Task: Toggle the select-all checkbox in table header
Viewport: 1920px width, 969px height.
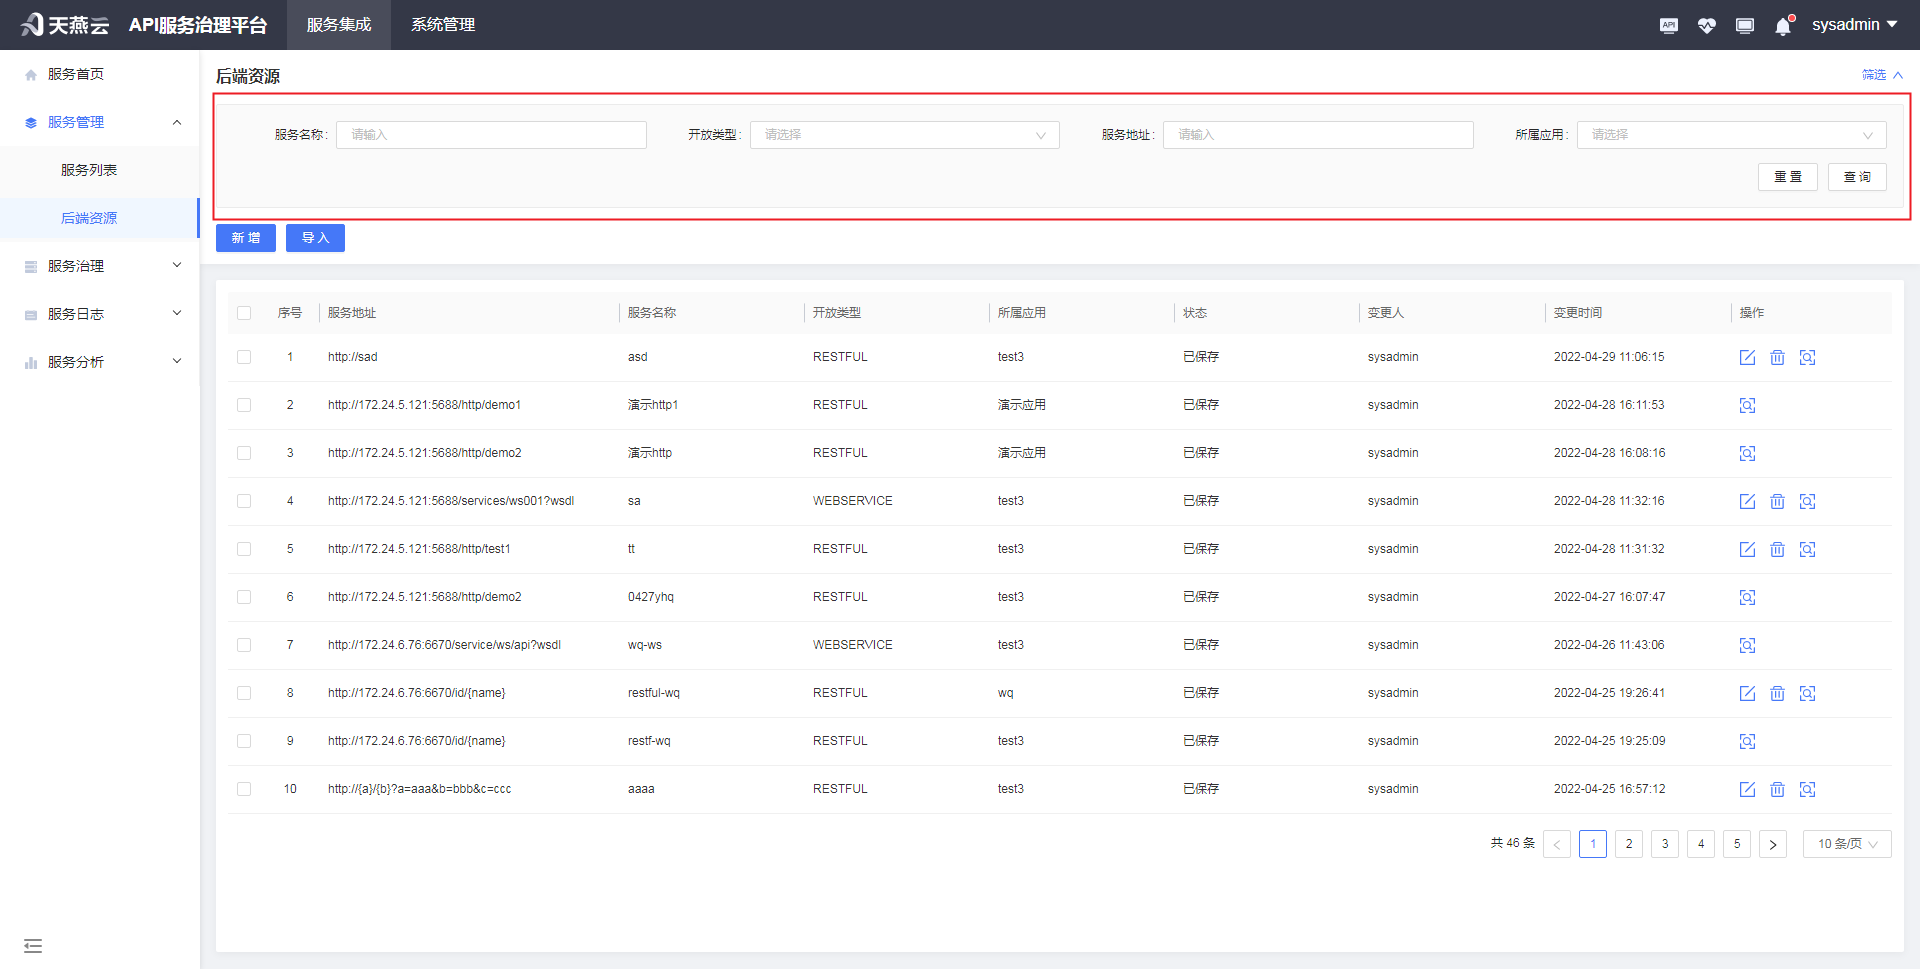Action: [244, 313]
